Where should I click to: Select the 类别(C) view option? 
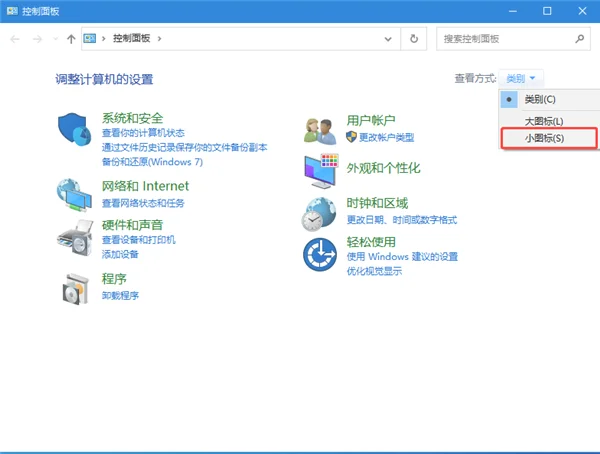point(540,99)
